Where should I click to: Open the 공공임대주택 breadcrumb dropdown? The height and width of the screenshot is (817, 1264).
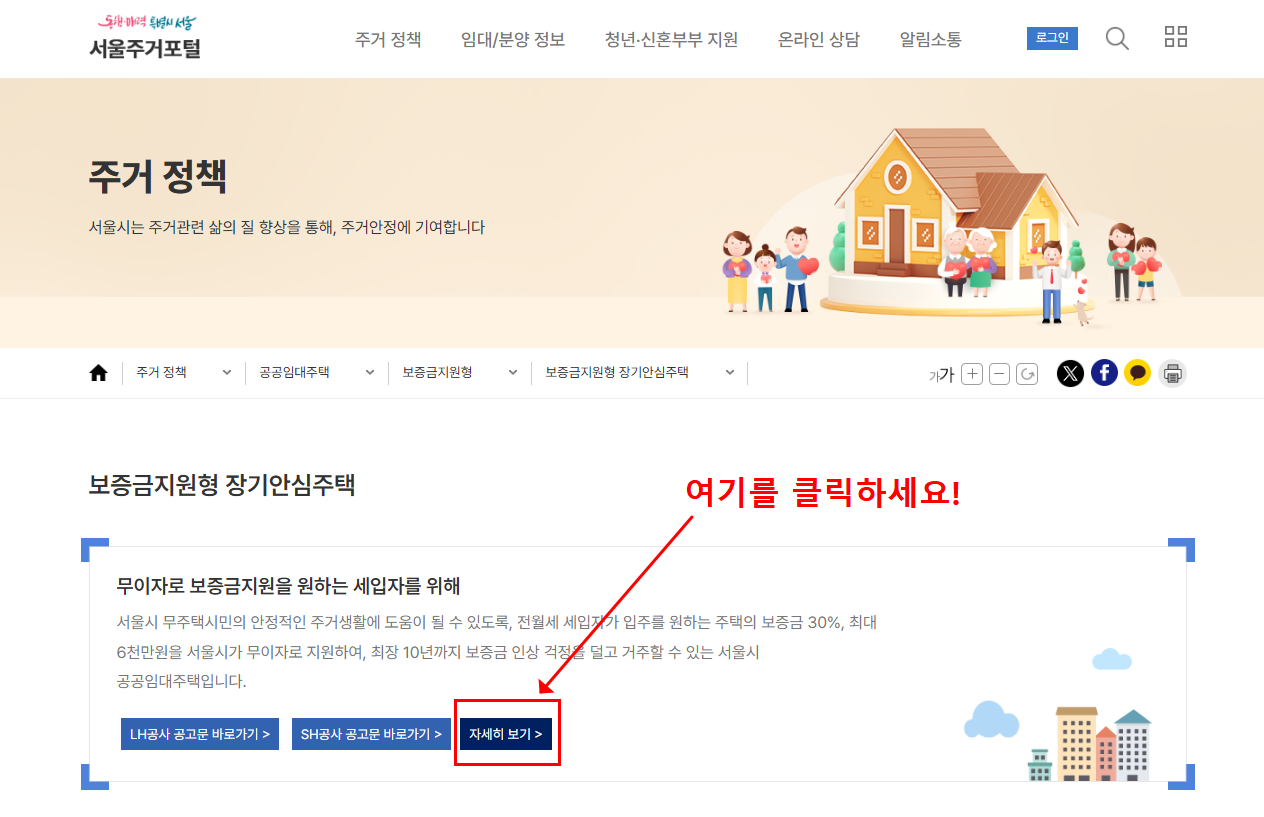[x=369, y=372]
